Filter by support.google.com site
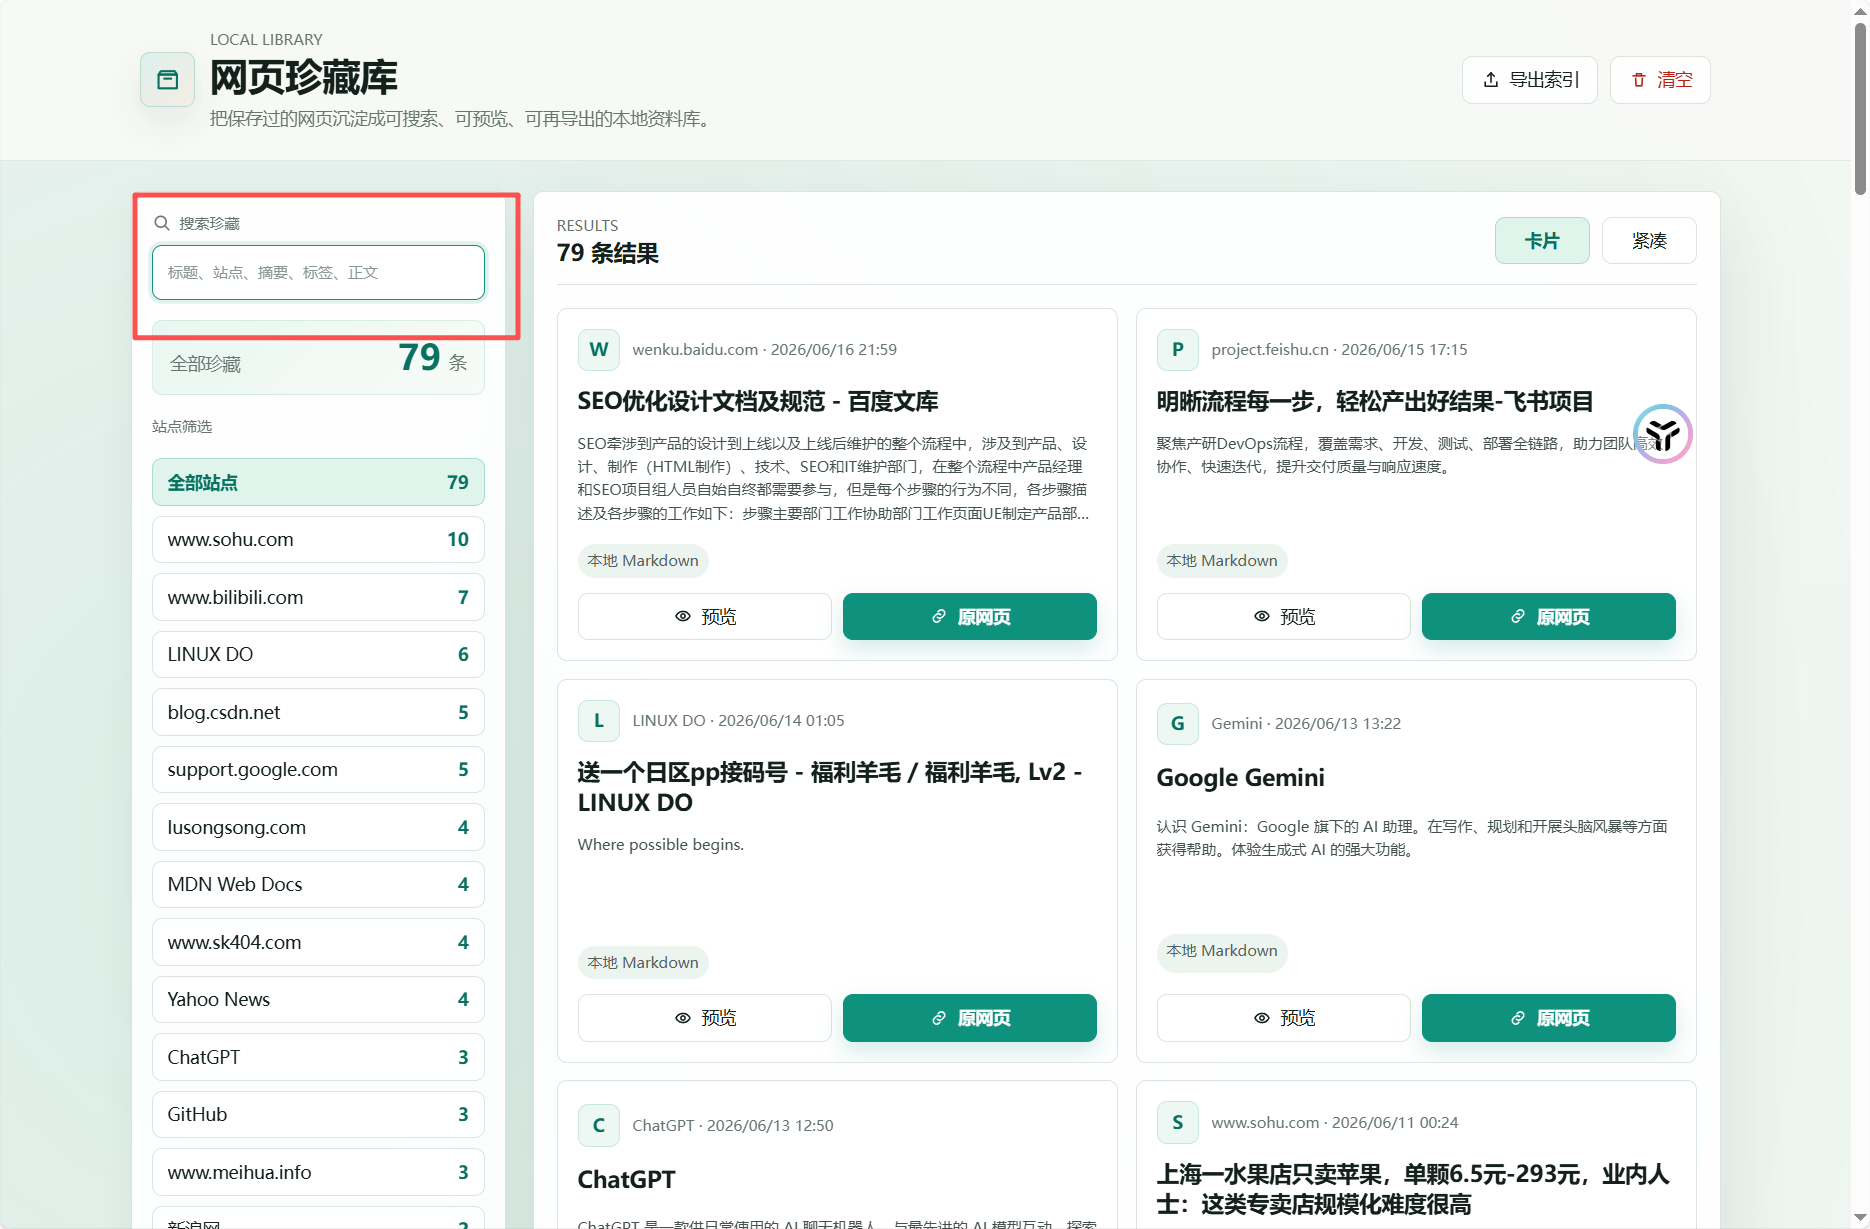The image size is (1870, 1229). click(x=318, y=770)
